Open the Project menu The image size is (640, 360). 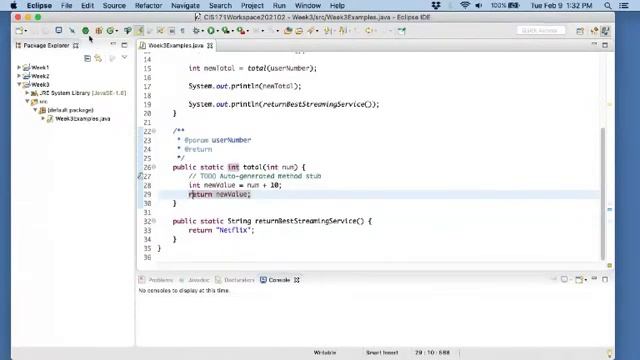click(252, 6)
